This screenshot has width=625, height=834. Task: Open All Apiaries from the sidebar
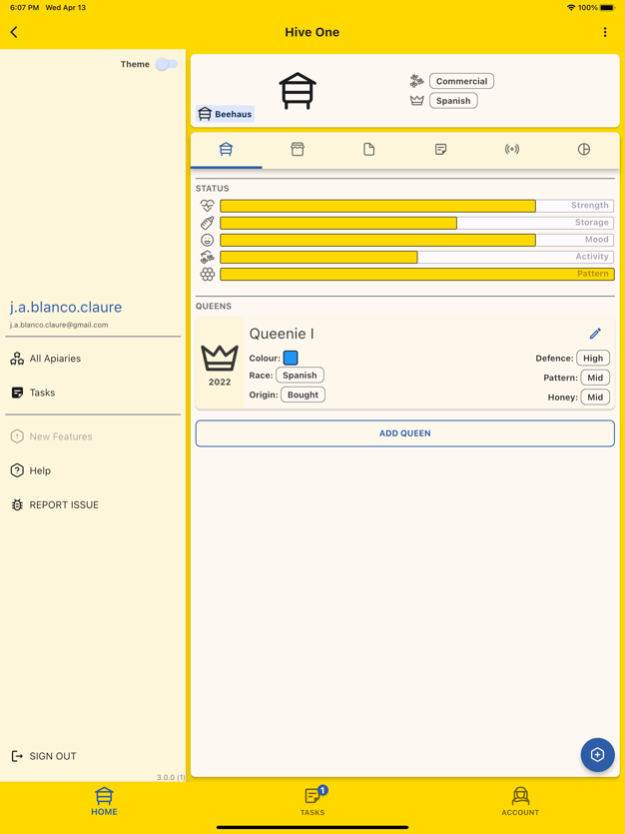point(93,358)
